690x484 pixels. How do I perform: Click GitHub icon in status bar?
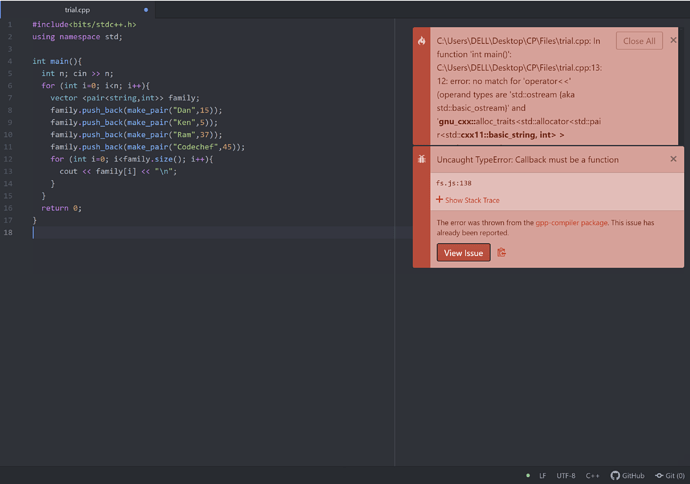coord(628,476)
